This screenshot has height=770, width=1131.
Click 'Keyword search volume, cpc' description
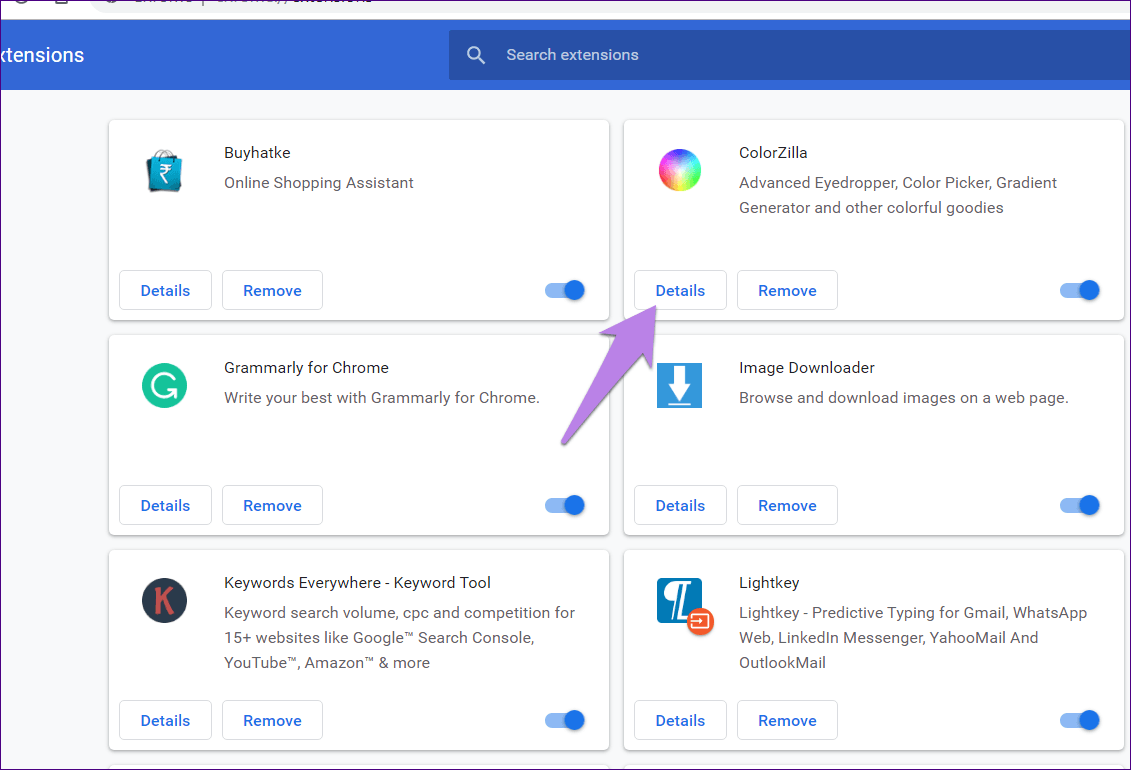[x=399, y=637]
